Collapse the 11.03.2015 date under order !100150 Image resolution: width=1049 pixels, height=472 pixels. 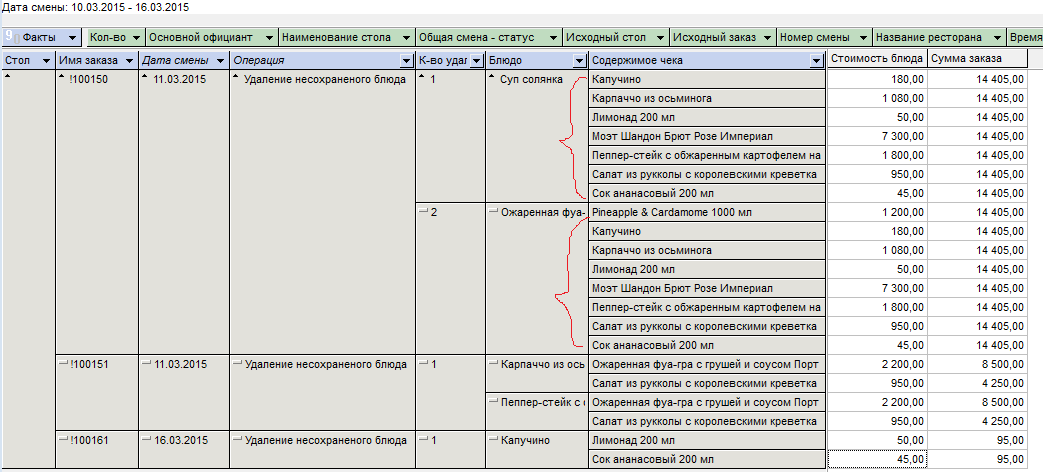[146, 79]
